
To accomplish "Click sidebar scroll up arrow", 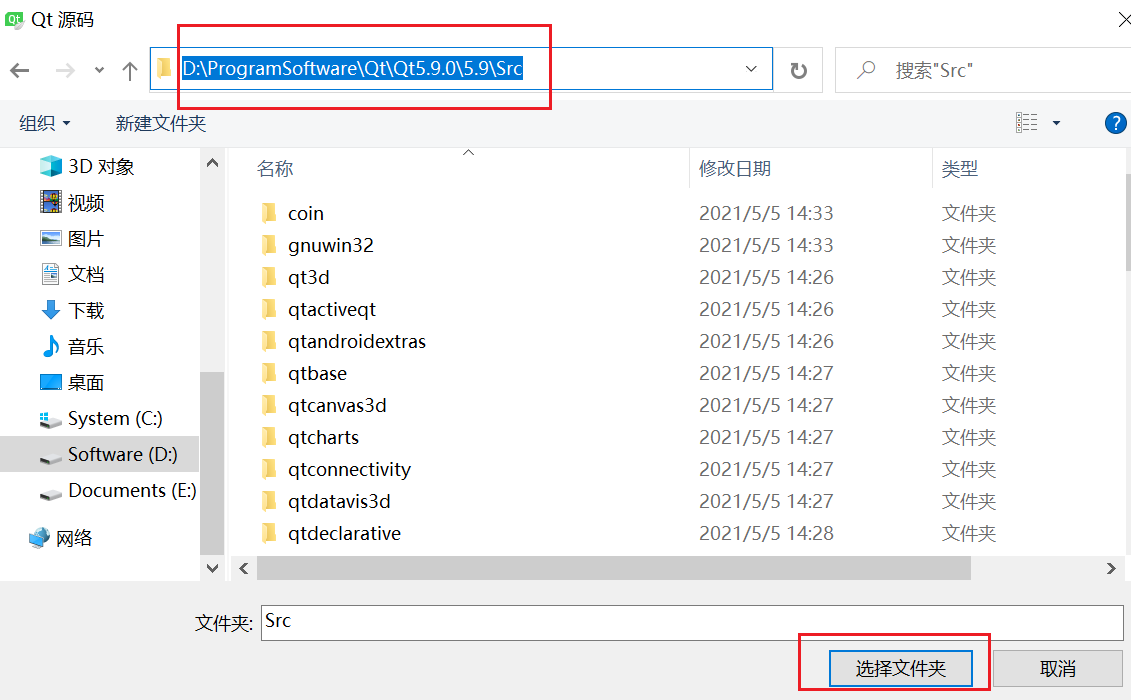I will (x=212, y=163).
